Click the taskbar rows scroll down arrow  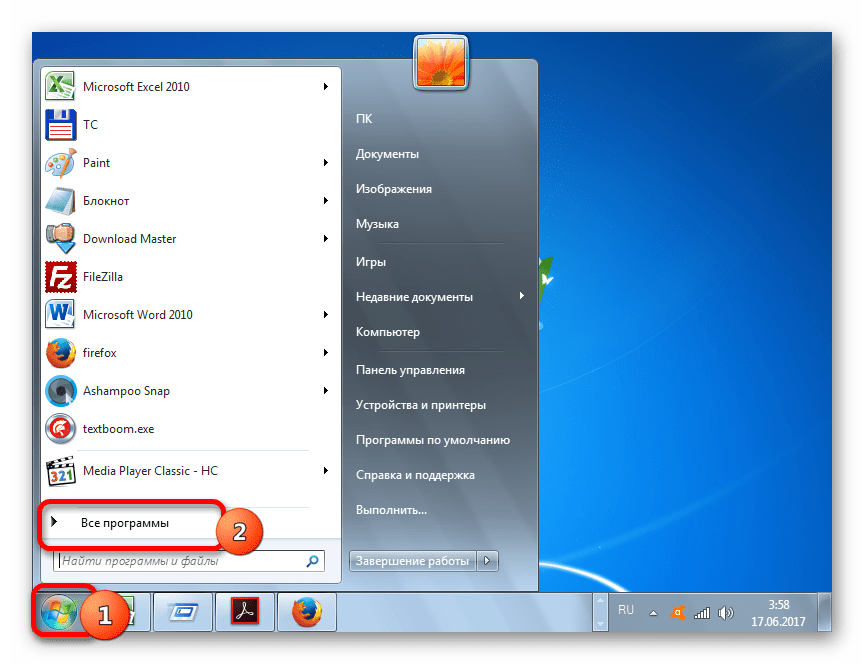600,623
